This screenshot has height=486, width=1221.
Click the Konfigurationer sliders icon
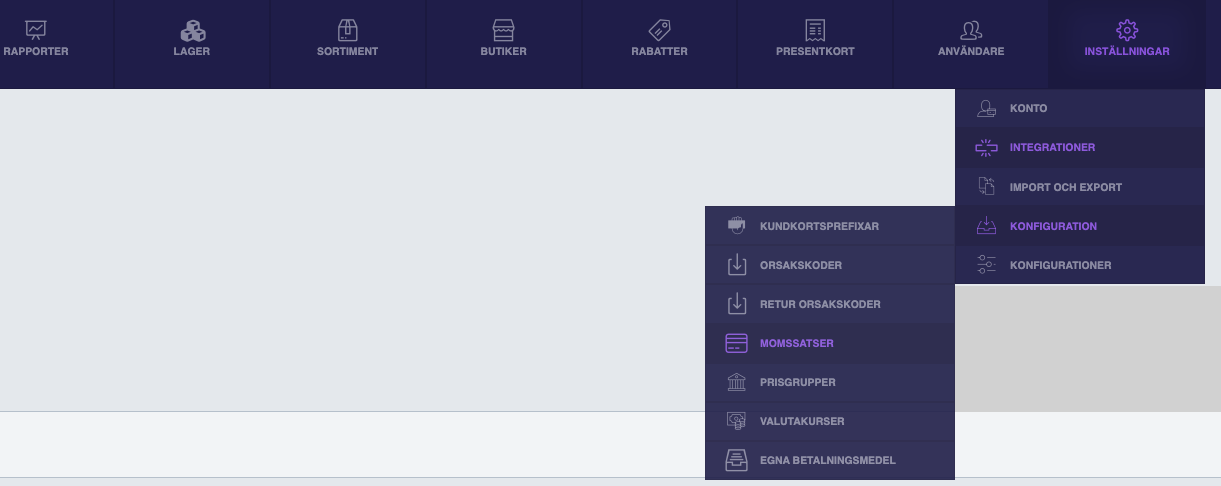(x=987, y=265)
